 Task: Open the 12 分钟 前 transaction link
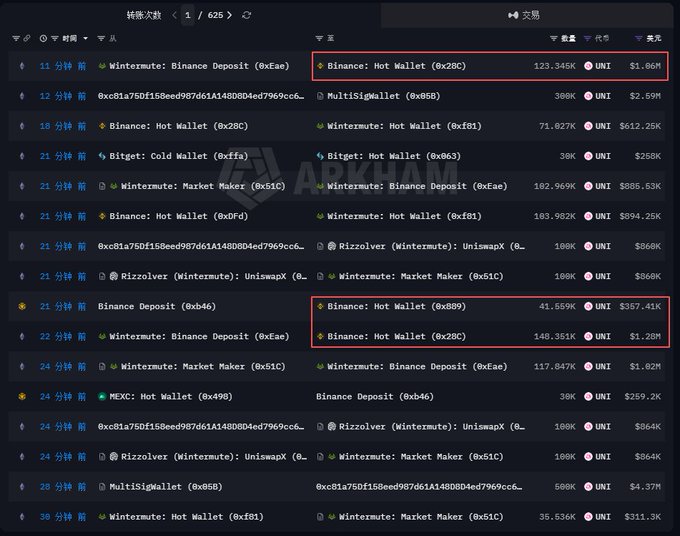[63, 96]
